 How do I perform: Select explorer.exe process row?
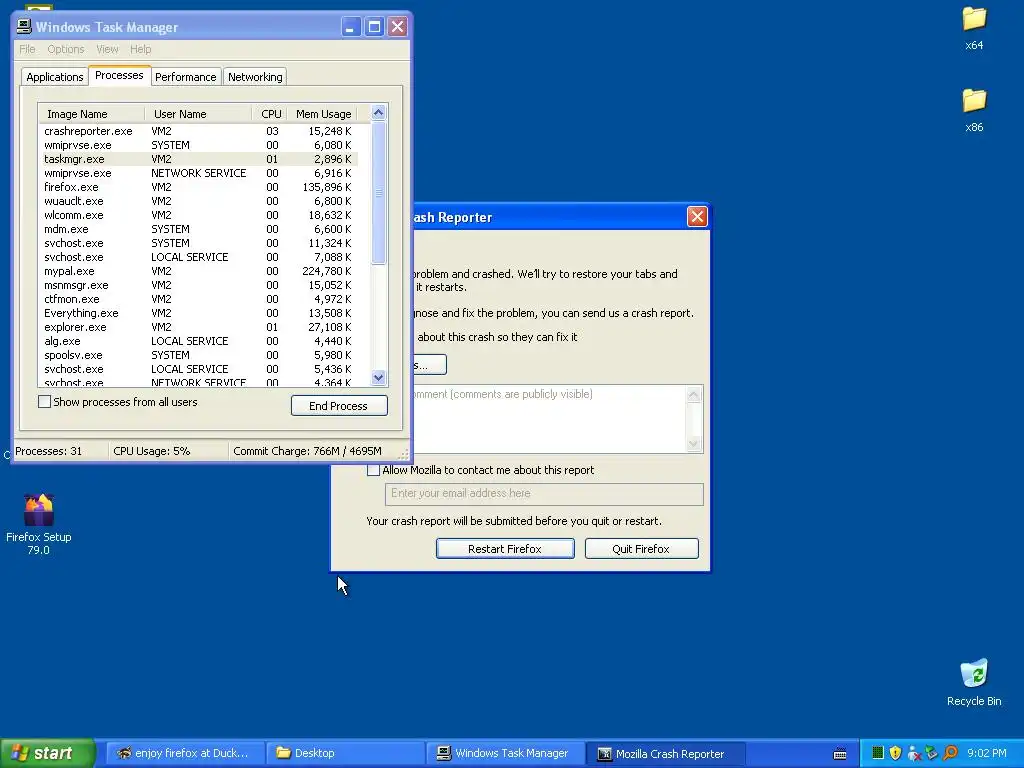198,327
